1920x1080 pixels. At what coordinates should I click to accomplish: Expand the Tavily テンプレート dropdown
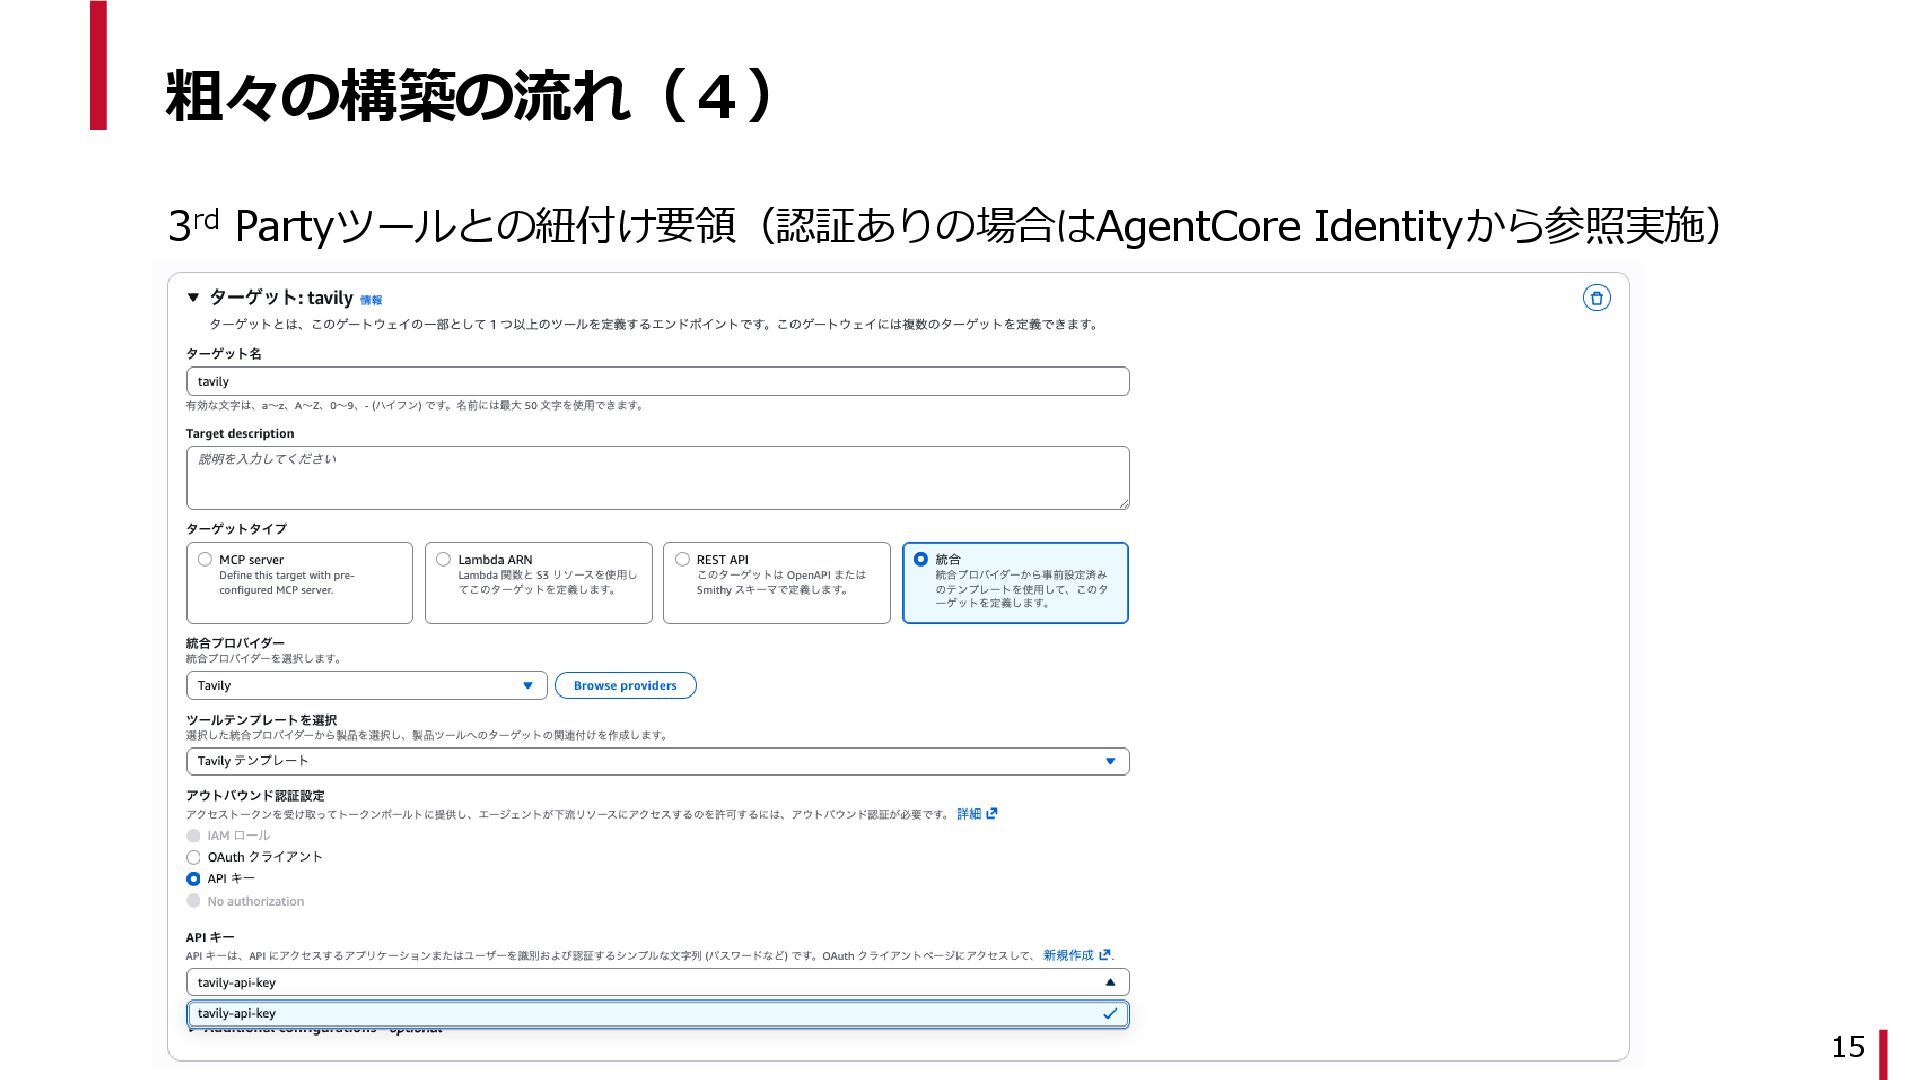tap(657, 761)
